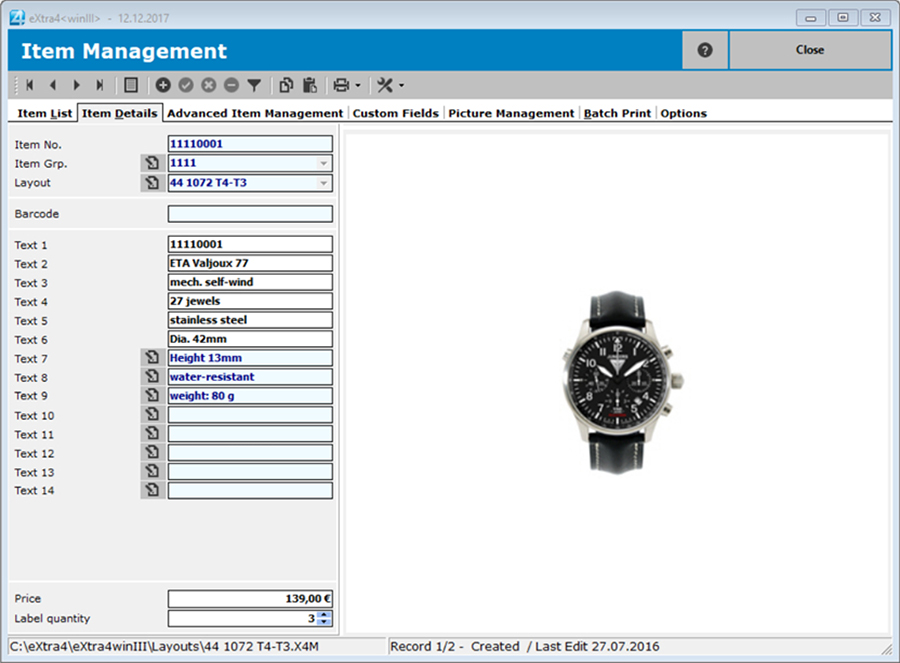Jump to the last record

point(100,85)
